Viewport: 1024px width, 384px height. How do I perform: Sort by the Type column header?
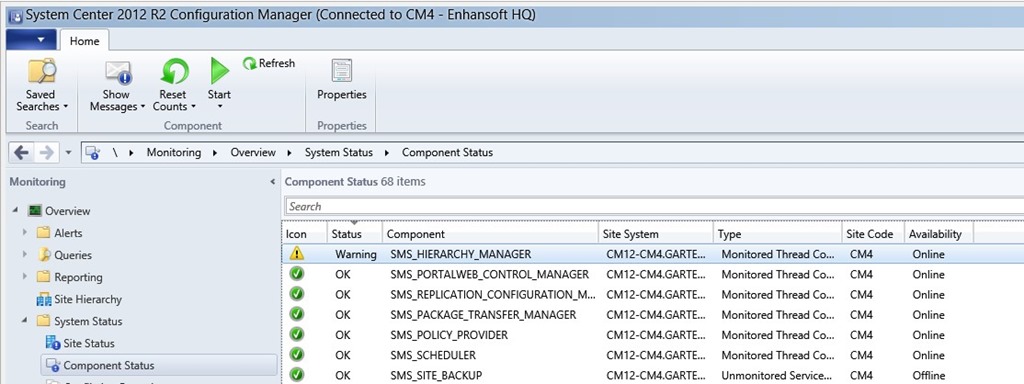pyautogui.click(x=777, y=234)
